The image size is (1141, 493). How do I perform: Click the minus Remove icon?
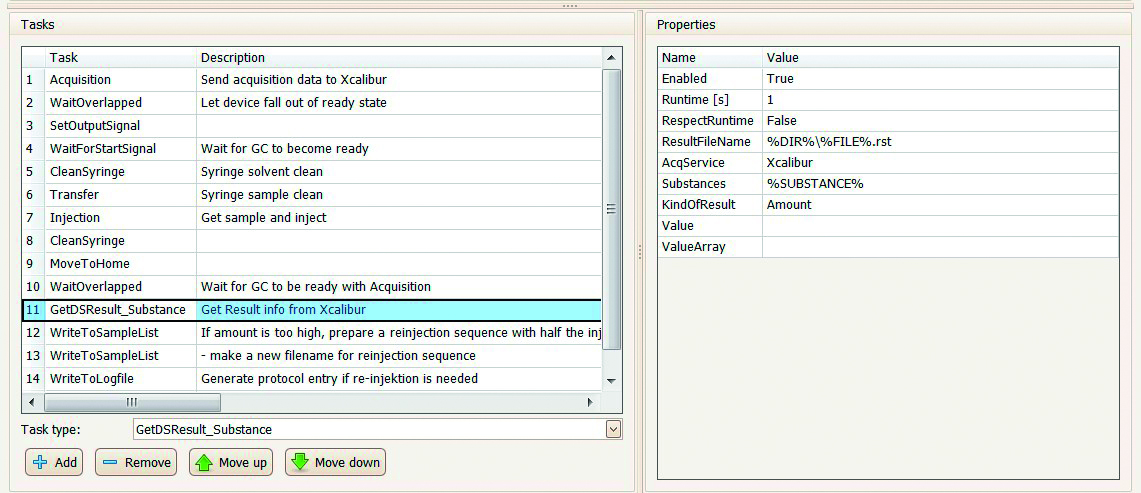tap(110, 462)
